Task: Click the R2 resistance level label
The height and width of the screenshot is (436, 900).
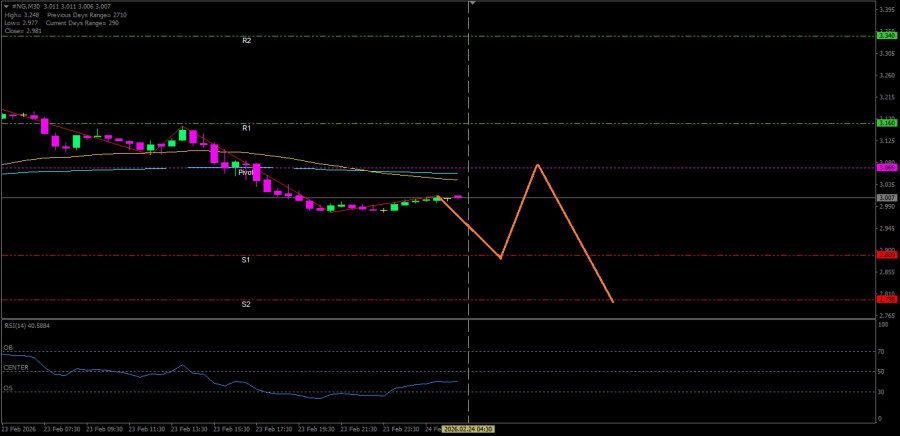Action: pyautogui.click(x=246, y=41)
